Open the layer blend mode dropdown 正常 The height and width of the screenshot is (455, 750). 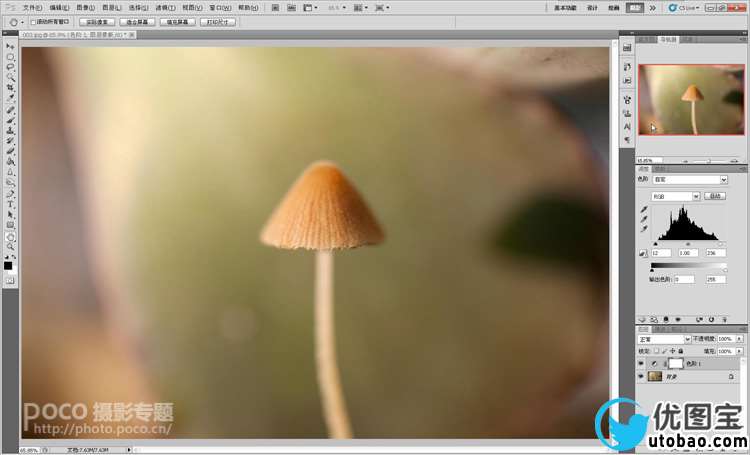(x=664, y=339)
